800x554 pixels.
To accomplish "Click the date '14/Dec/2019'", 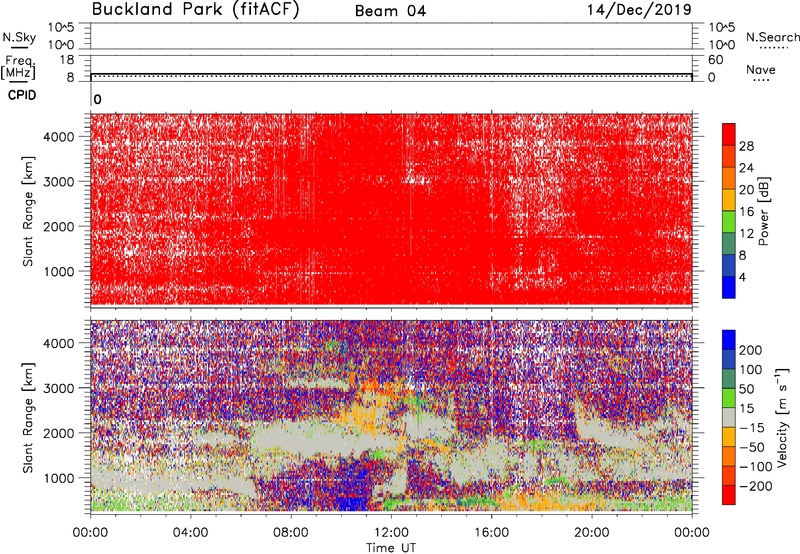I will click(x=639, y=9).
